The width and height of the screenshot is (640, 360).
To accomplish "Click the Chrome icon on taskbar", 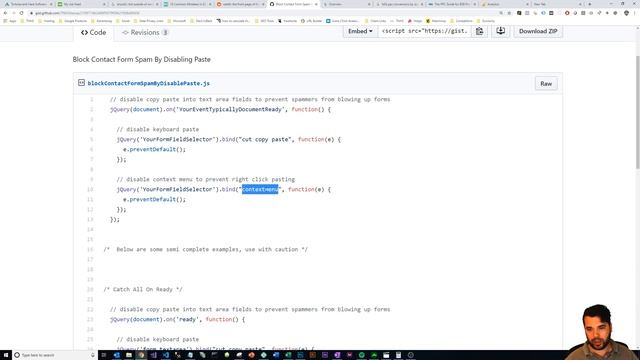I will pos(141,355).
